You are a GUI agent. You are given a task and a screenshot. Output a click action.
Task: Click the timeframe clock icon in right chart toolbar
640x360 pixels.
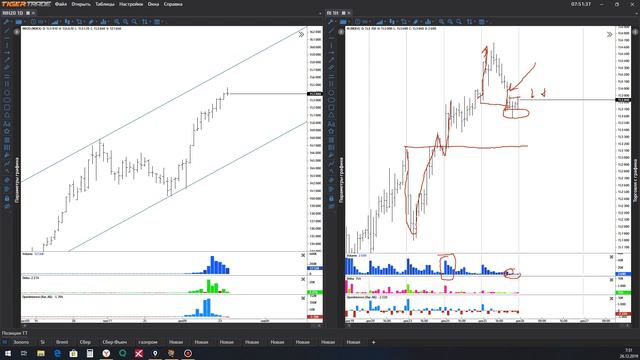(358, 22)
